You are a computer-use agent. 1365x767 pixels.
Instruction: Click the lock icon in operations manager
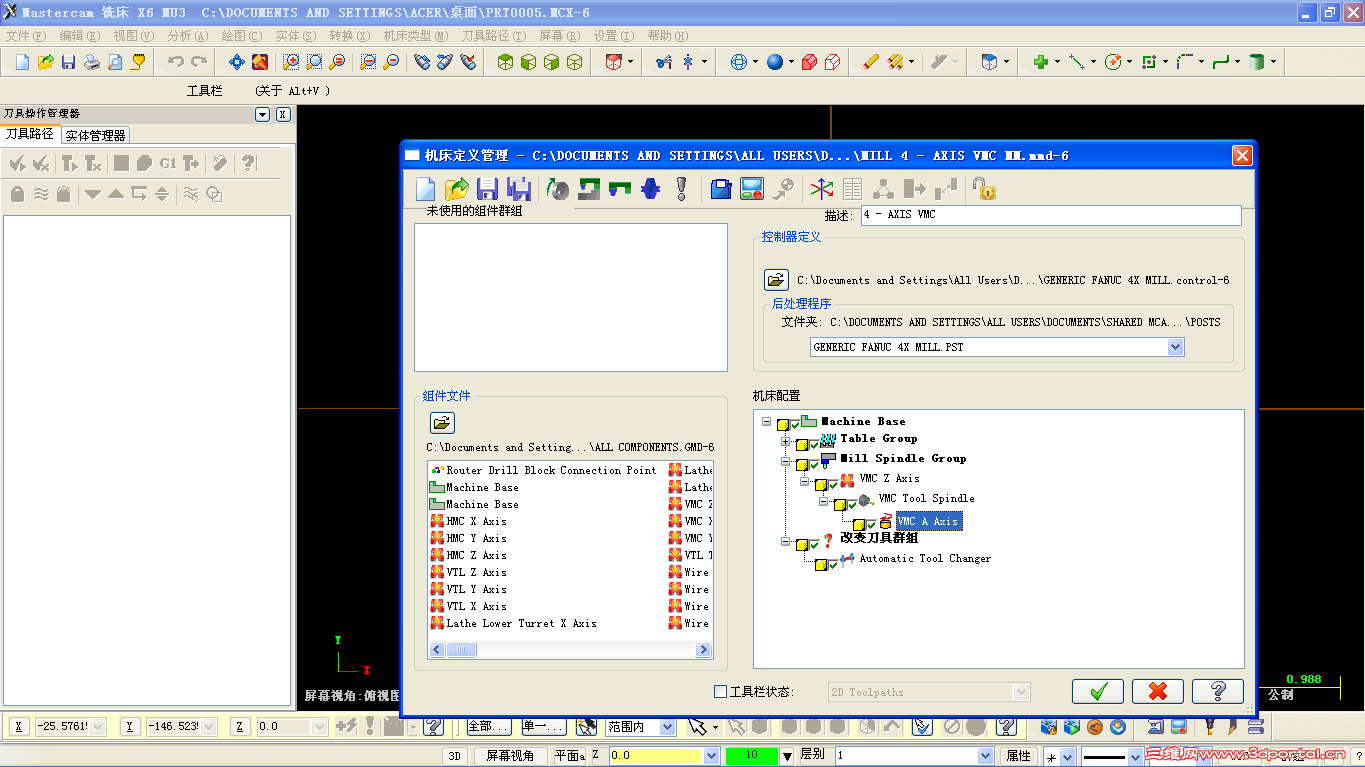[17, 194]
